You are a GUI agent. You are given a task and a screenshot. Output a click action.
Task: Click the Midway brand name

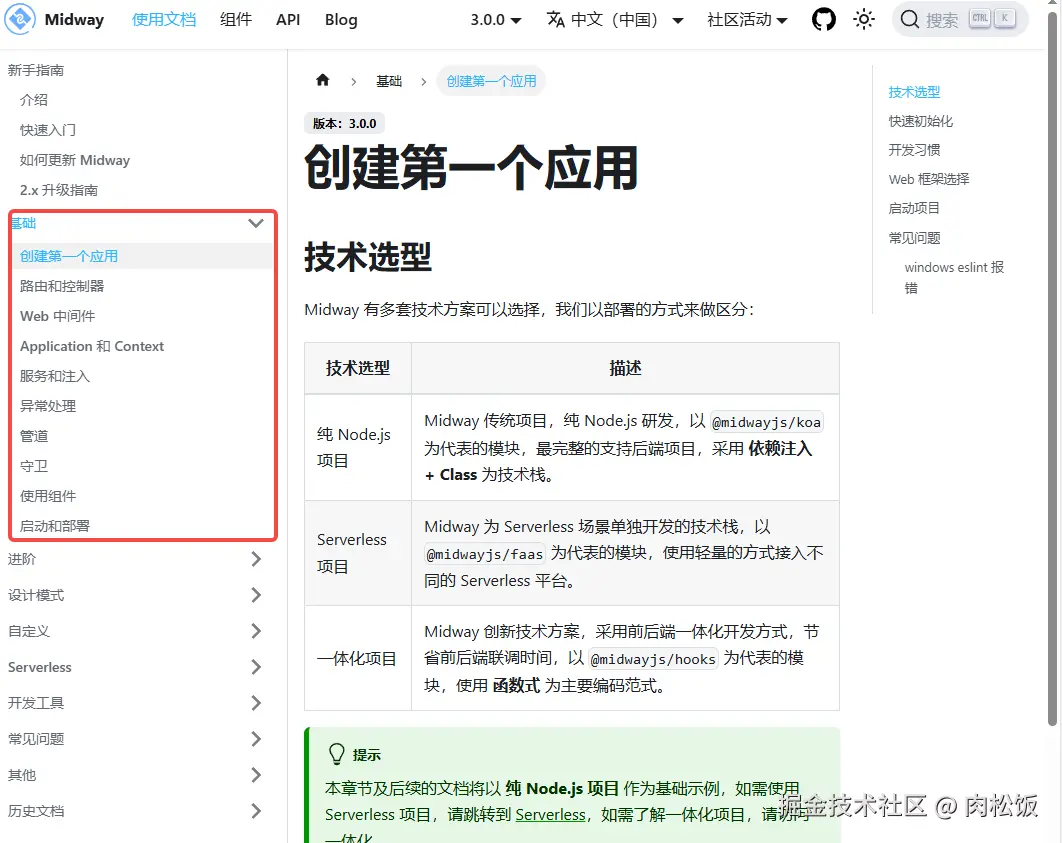coord(75,20)
